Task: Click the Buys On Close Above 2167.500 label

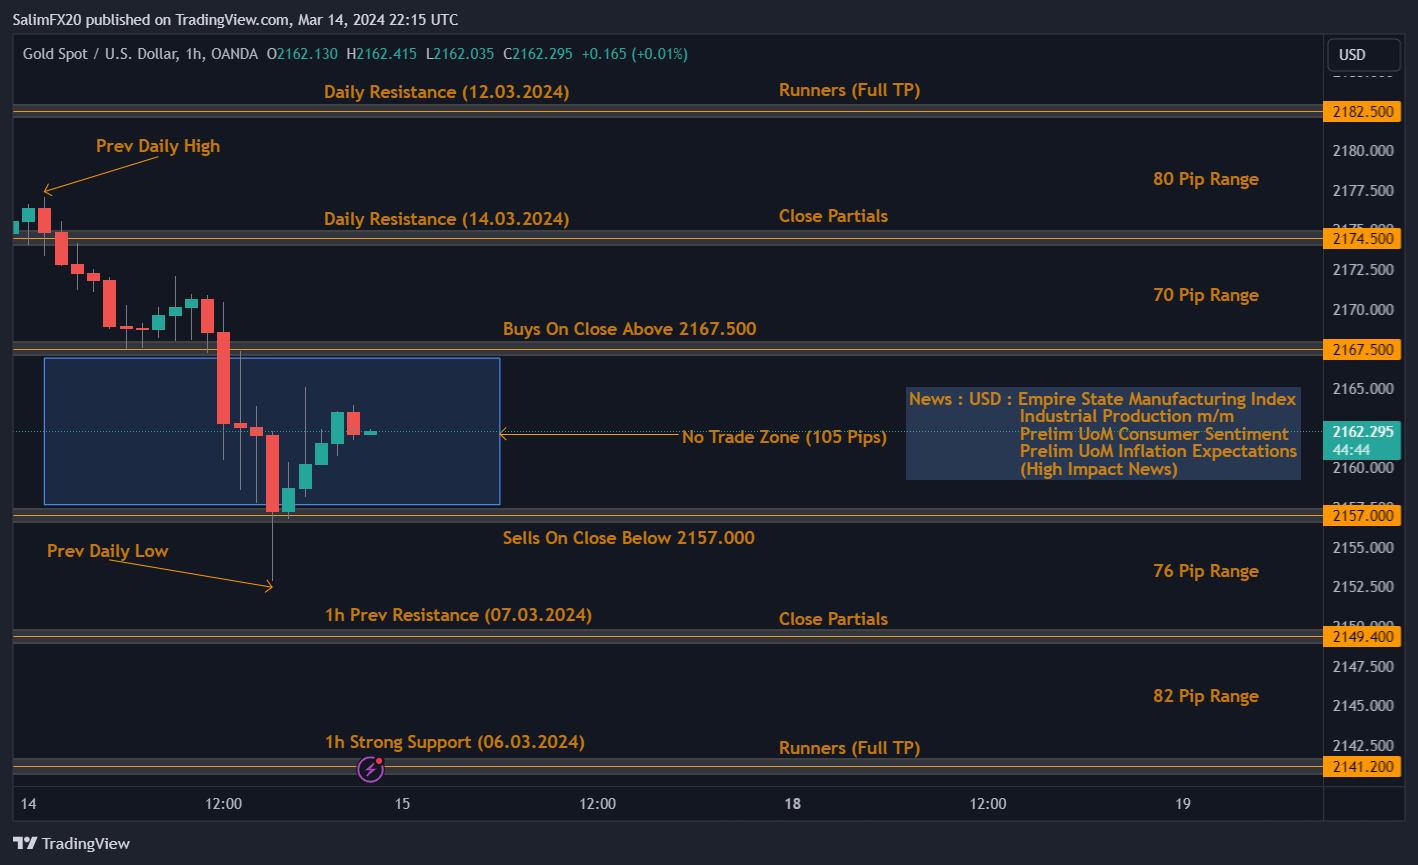Action: [x=629, y=328]
